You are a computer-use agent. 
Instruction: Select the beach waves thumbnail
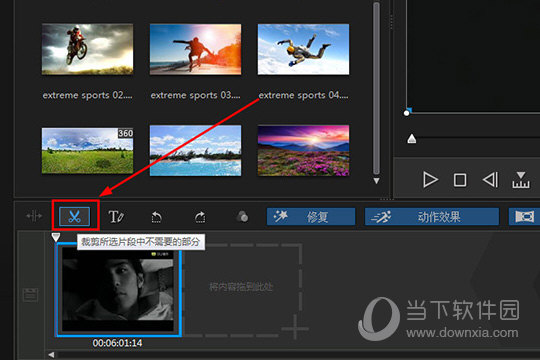click(x=195, y=150)
